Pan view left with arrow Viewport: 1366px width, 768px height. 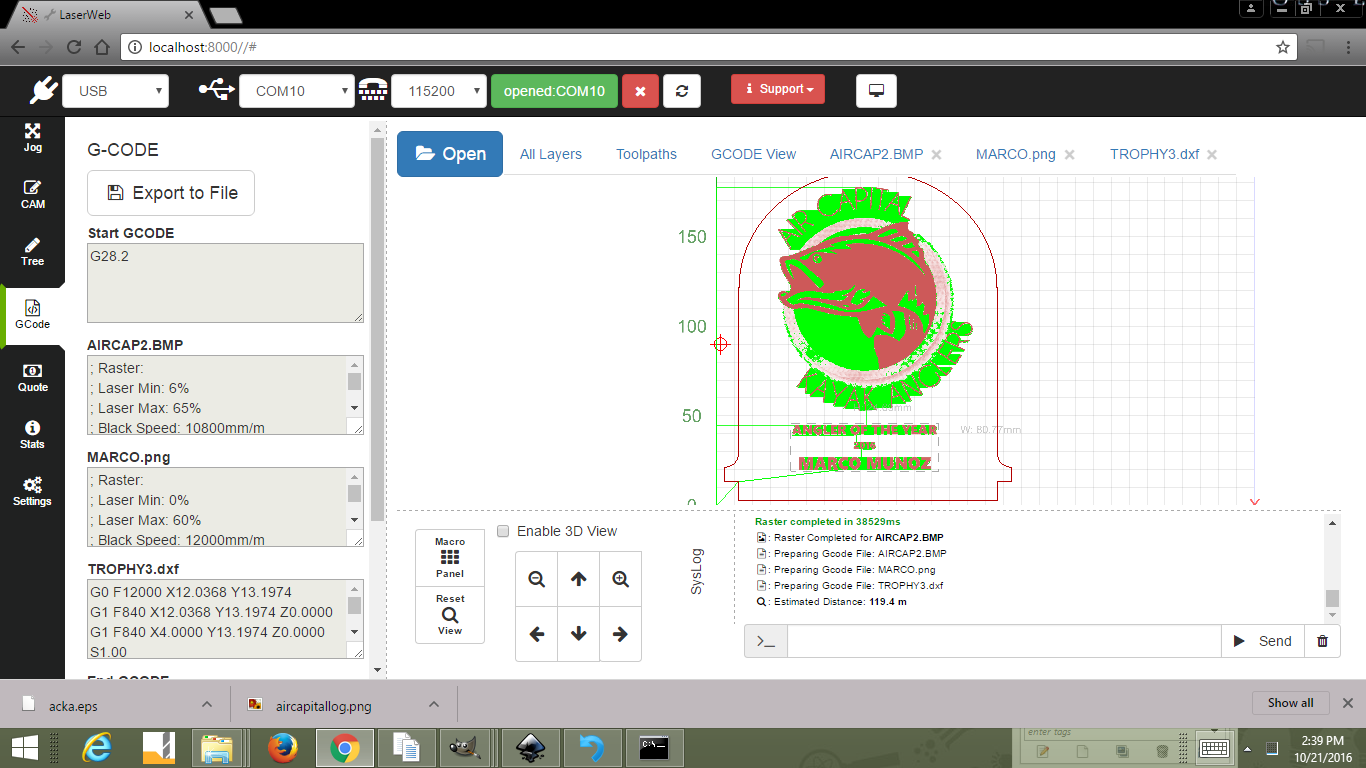point(537,634)
